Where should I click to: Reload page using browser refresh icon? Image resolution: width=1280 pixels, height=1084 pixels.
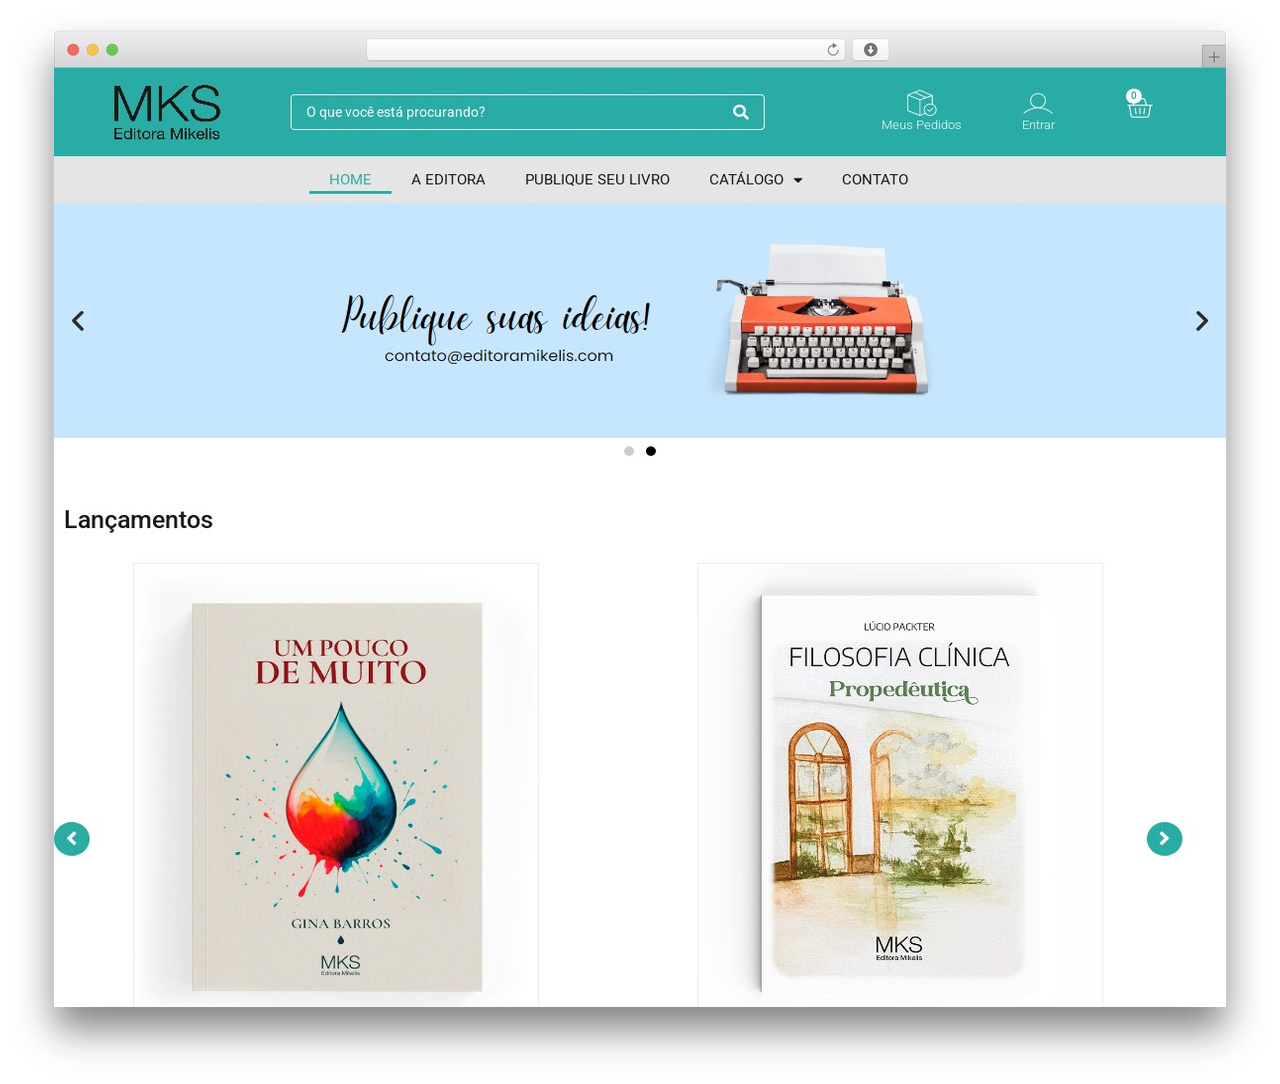[832, 50]
